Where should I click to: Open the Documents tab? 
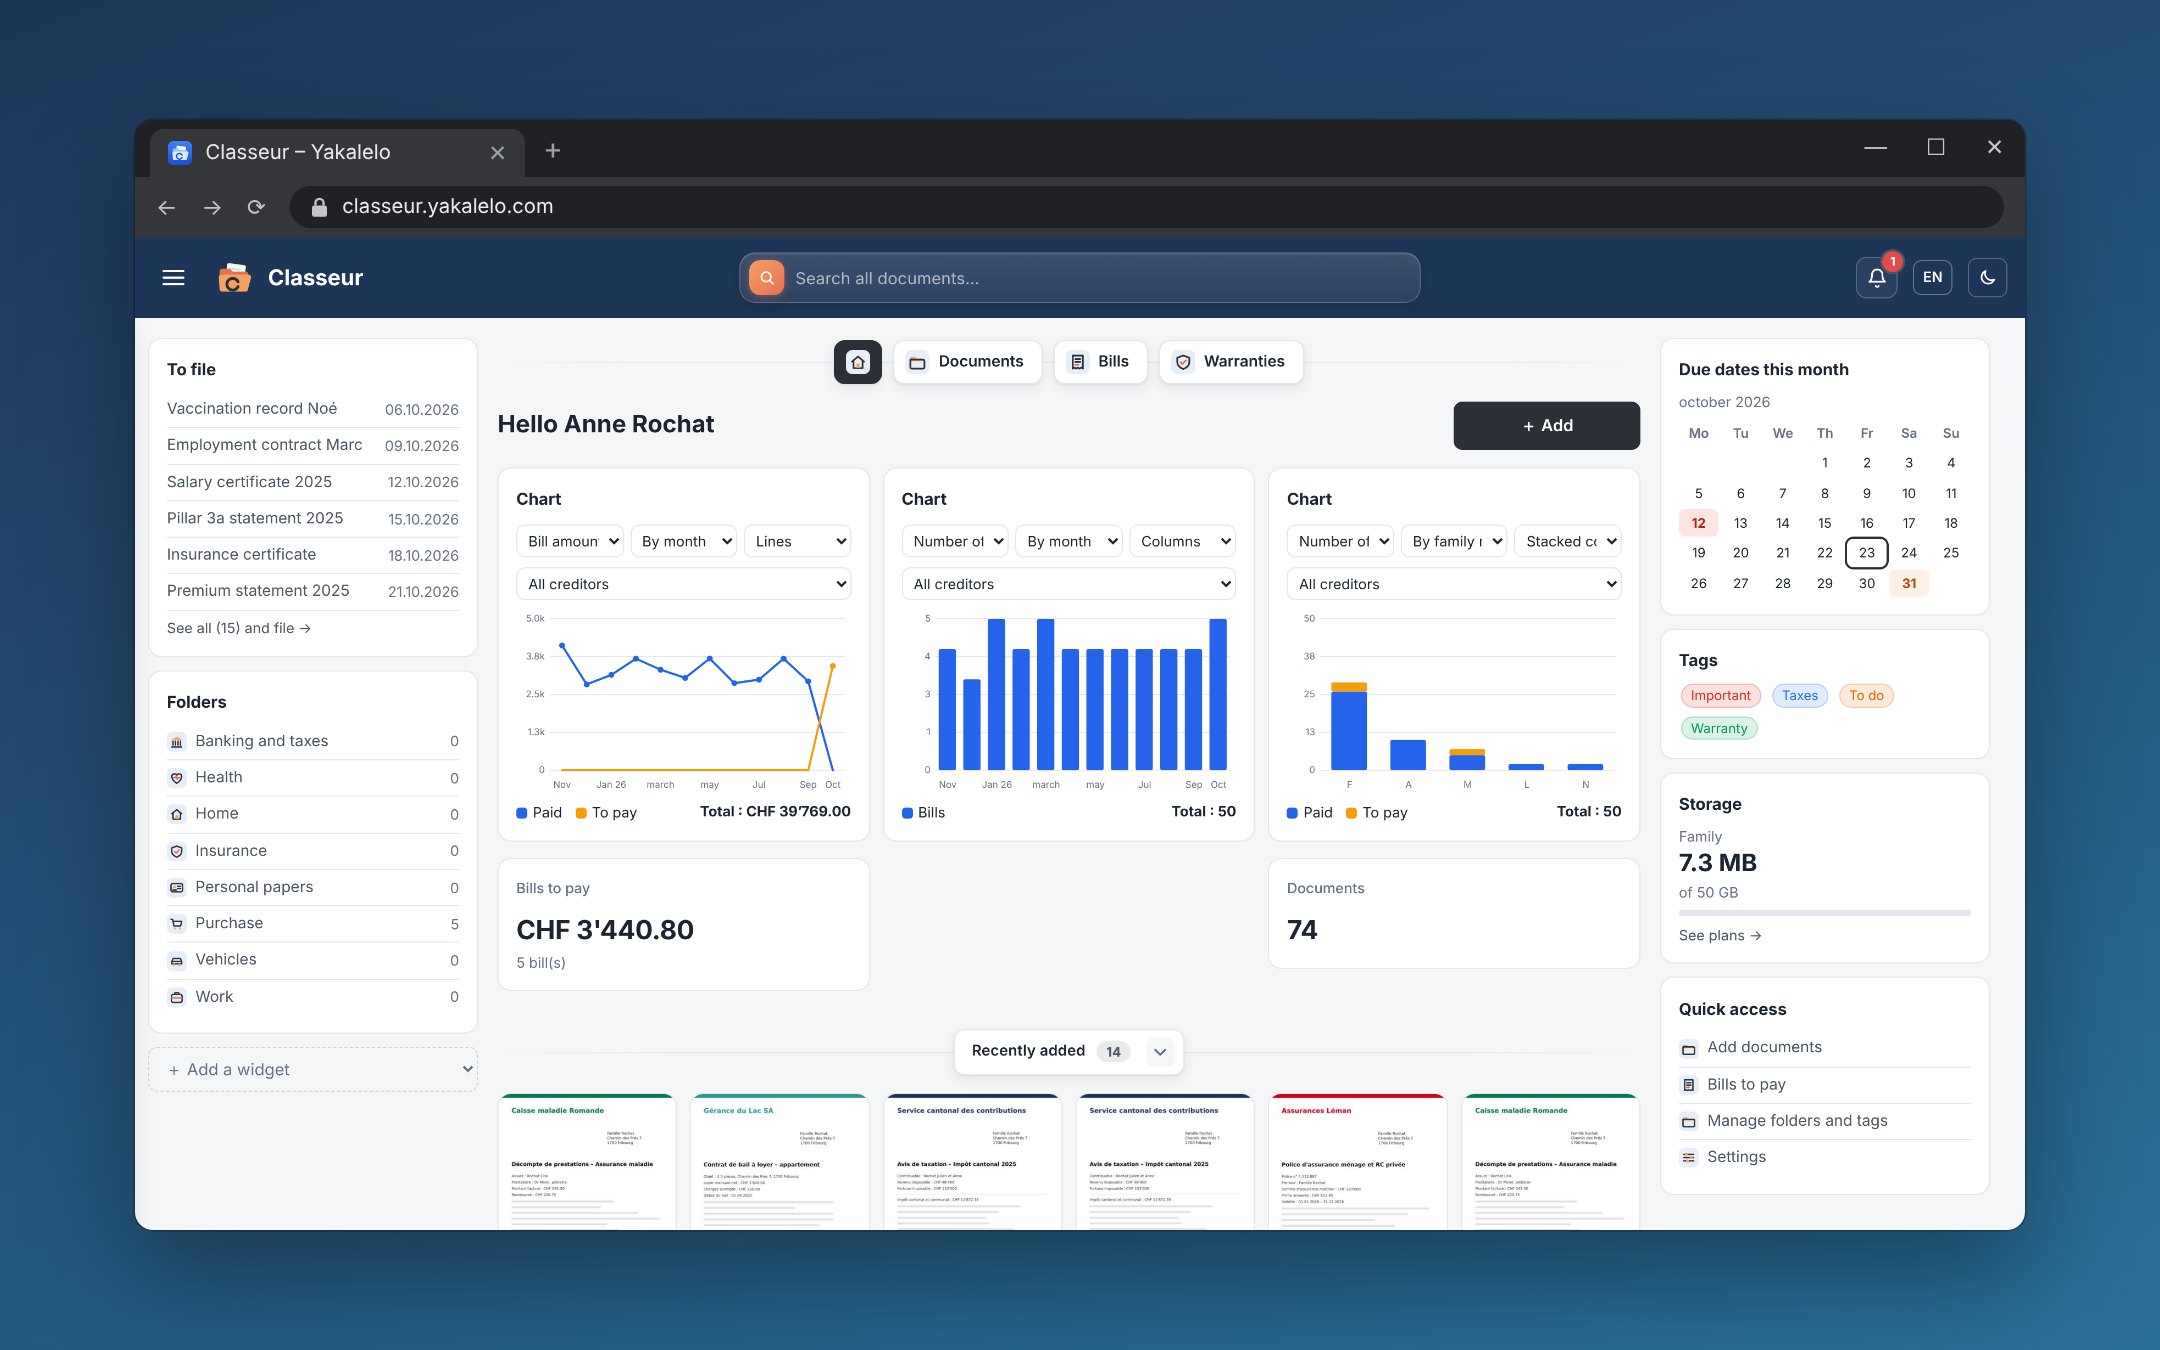pyautogui.click(x=967, y=362)
